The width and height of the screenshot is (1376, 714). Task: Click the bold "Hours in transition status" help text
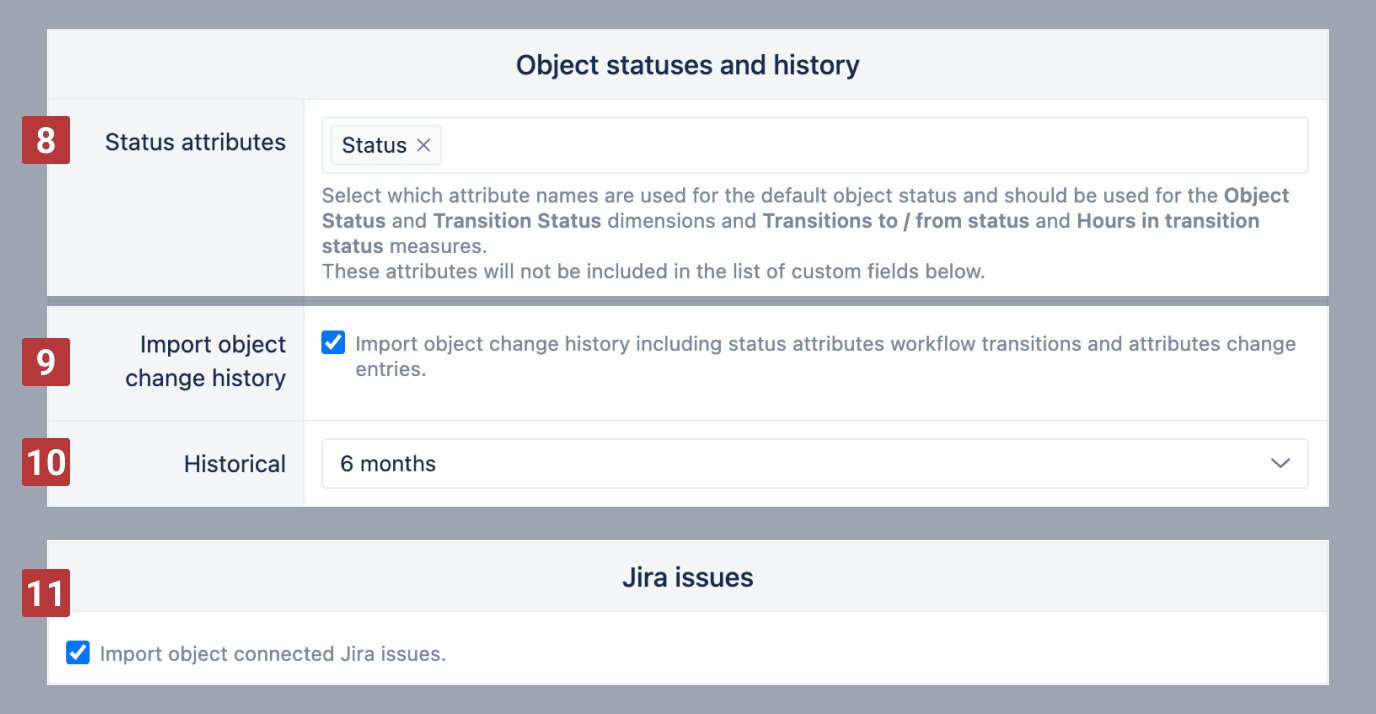(1167, 221)
